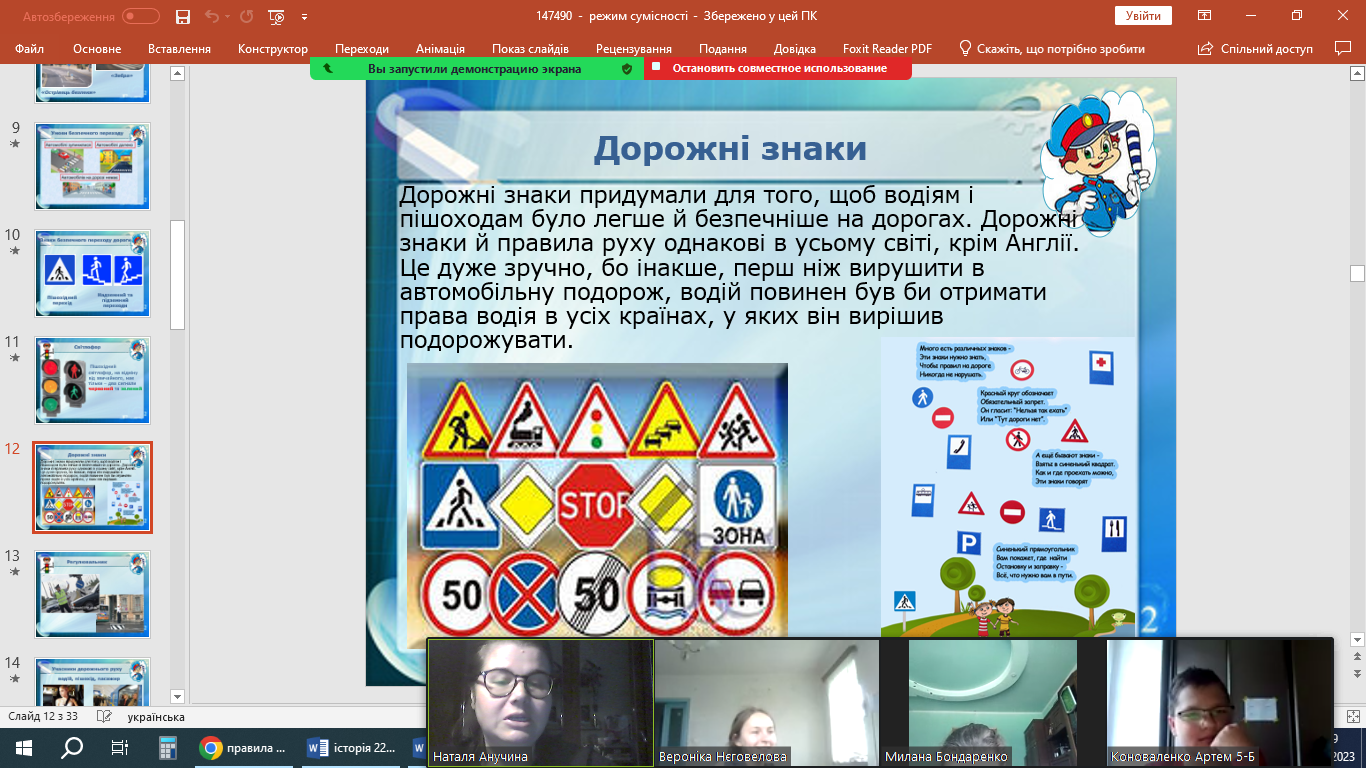Open the Calculator taskbar icon
Image resolution: width=1366 pixels, height=768 pixels.
click(x=167, y=748)
